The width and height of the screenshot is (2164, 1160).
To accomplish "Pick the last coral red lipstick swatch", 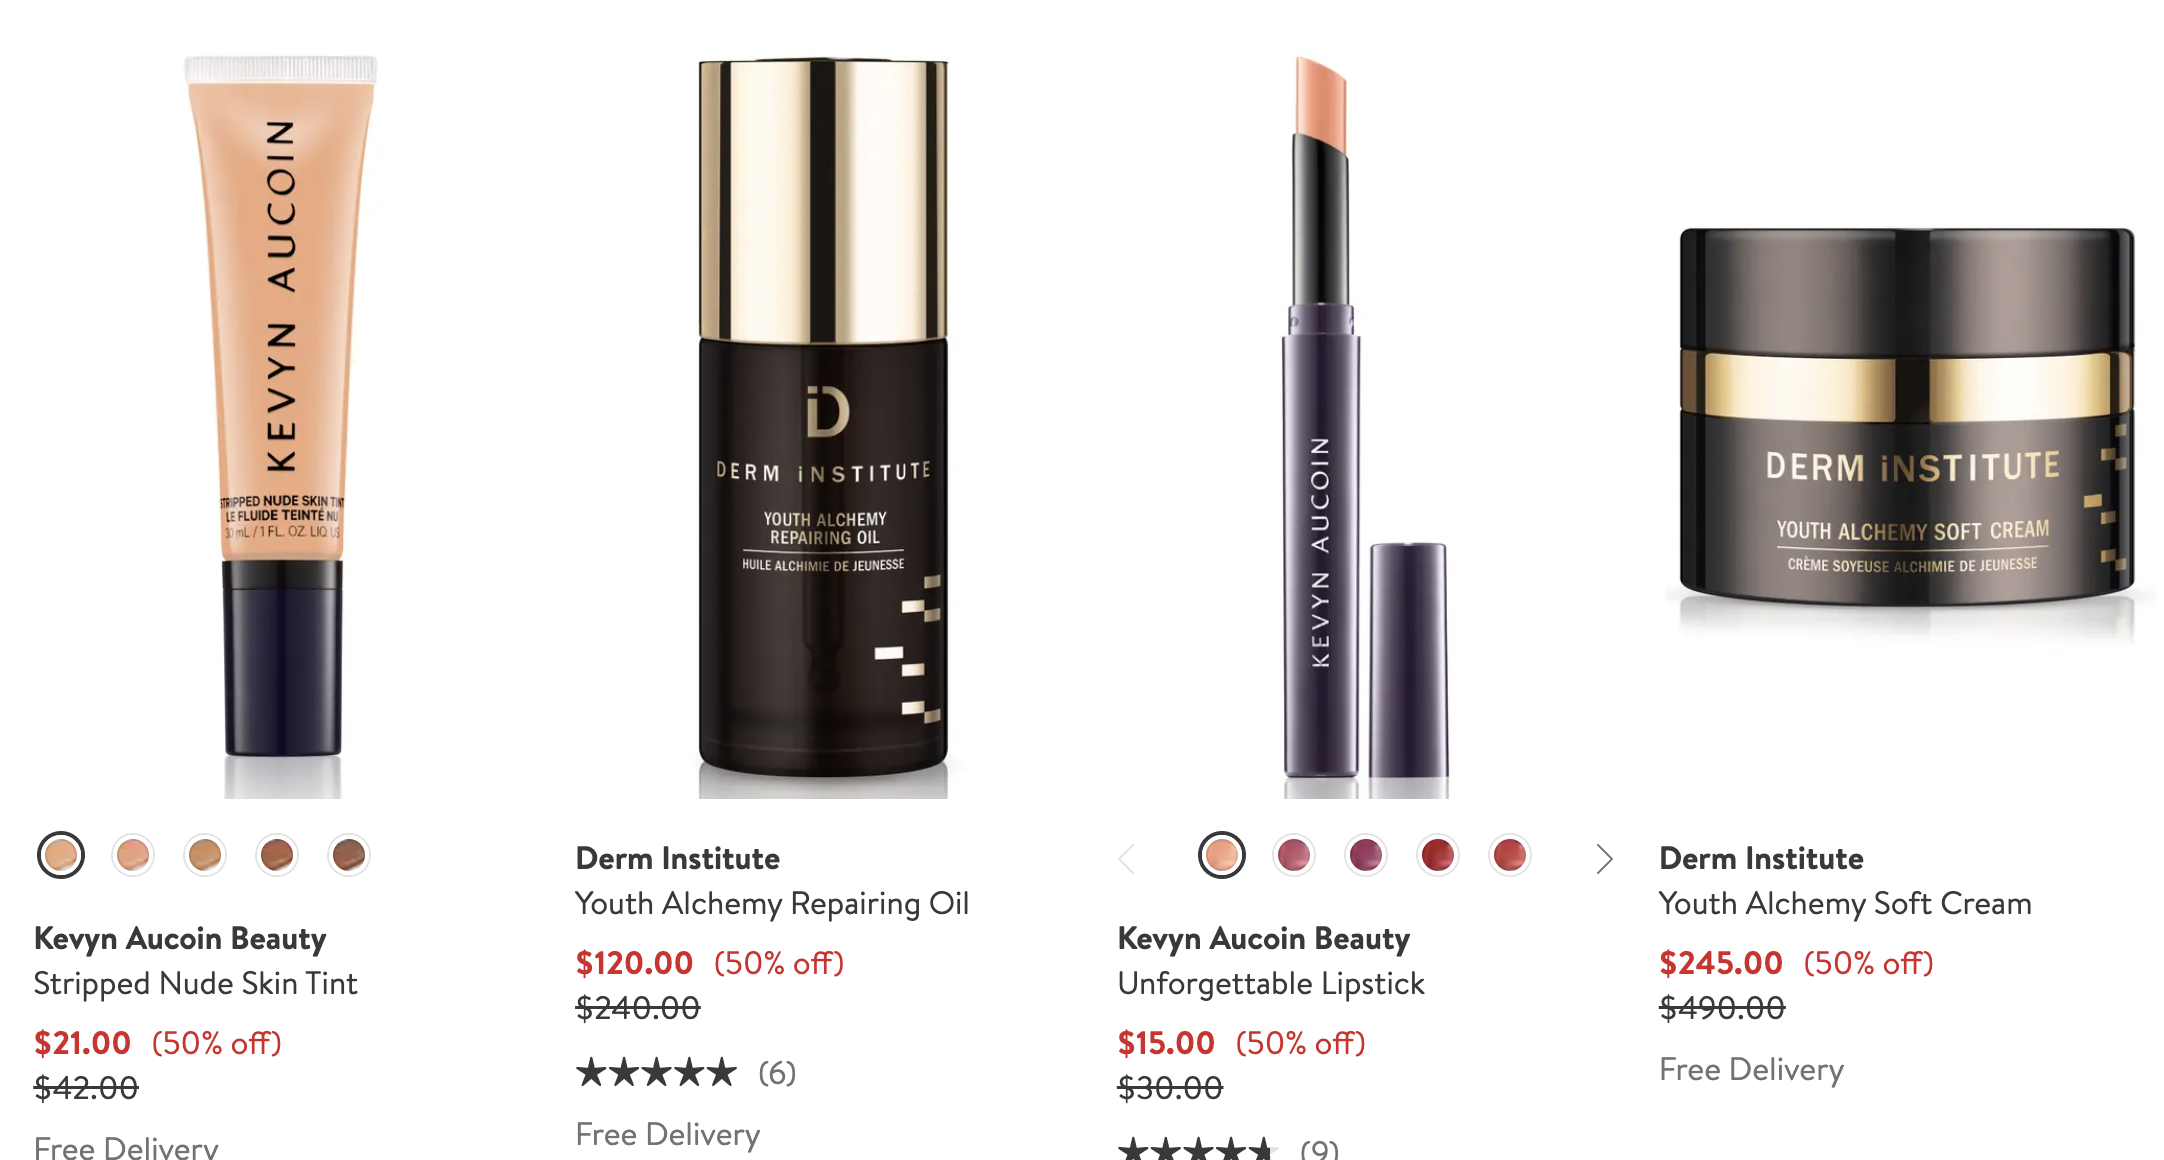I will pos(1510,856).
